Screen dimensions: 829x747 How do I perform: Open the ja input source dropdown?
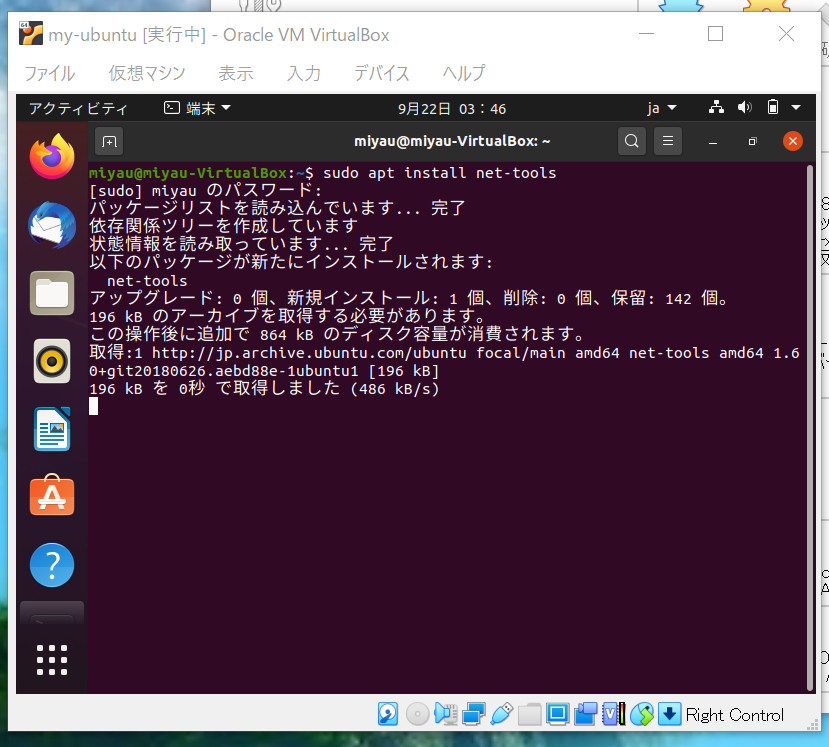click(661, 108)
